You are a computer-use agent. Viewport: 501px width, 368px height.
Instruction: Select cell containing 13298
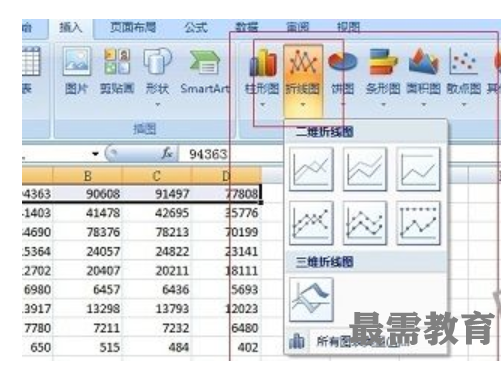(87, 309)
